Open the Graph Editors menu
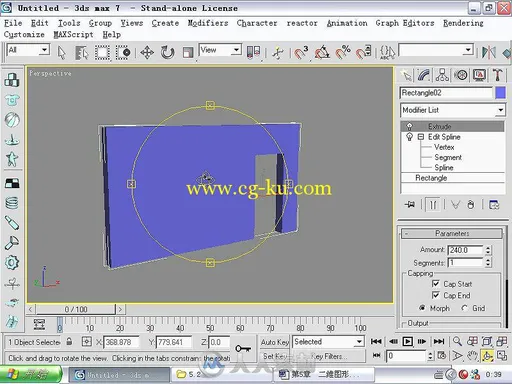This screenshot has height=384, width=512. click(405, 23)
